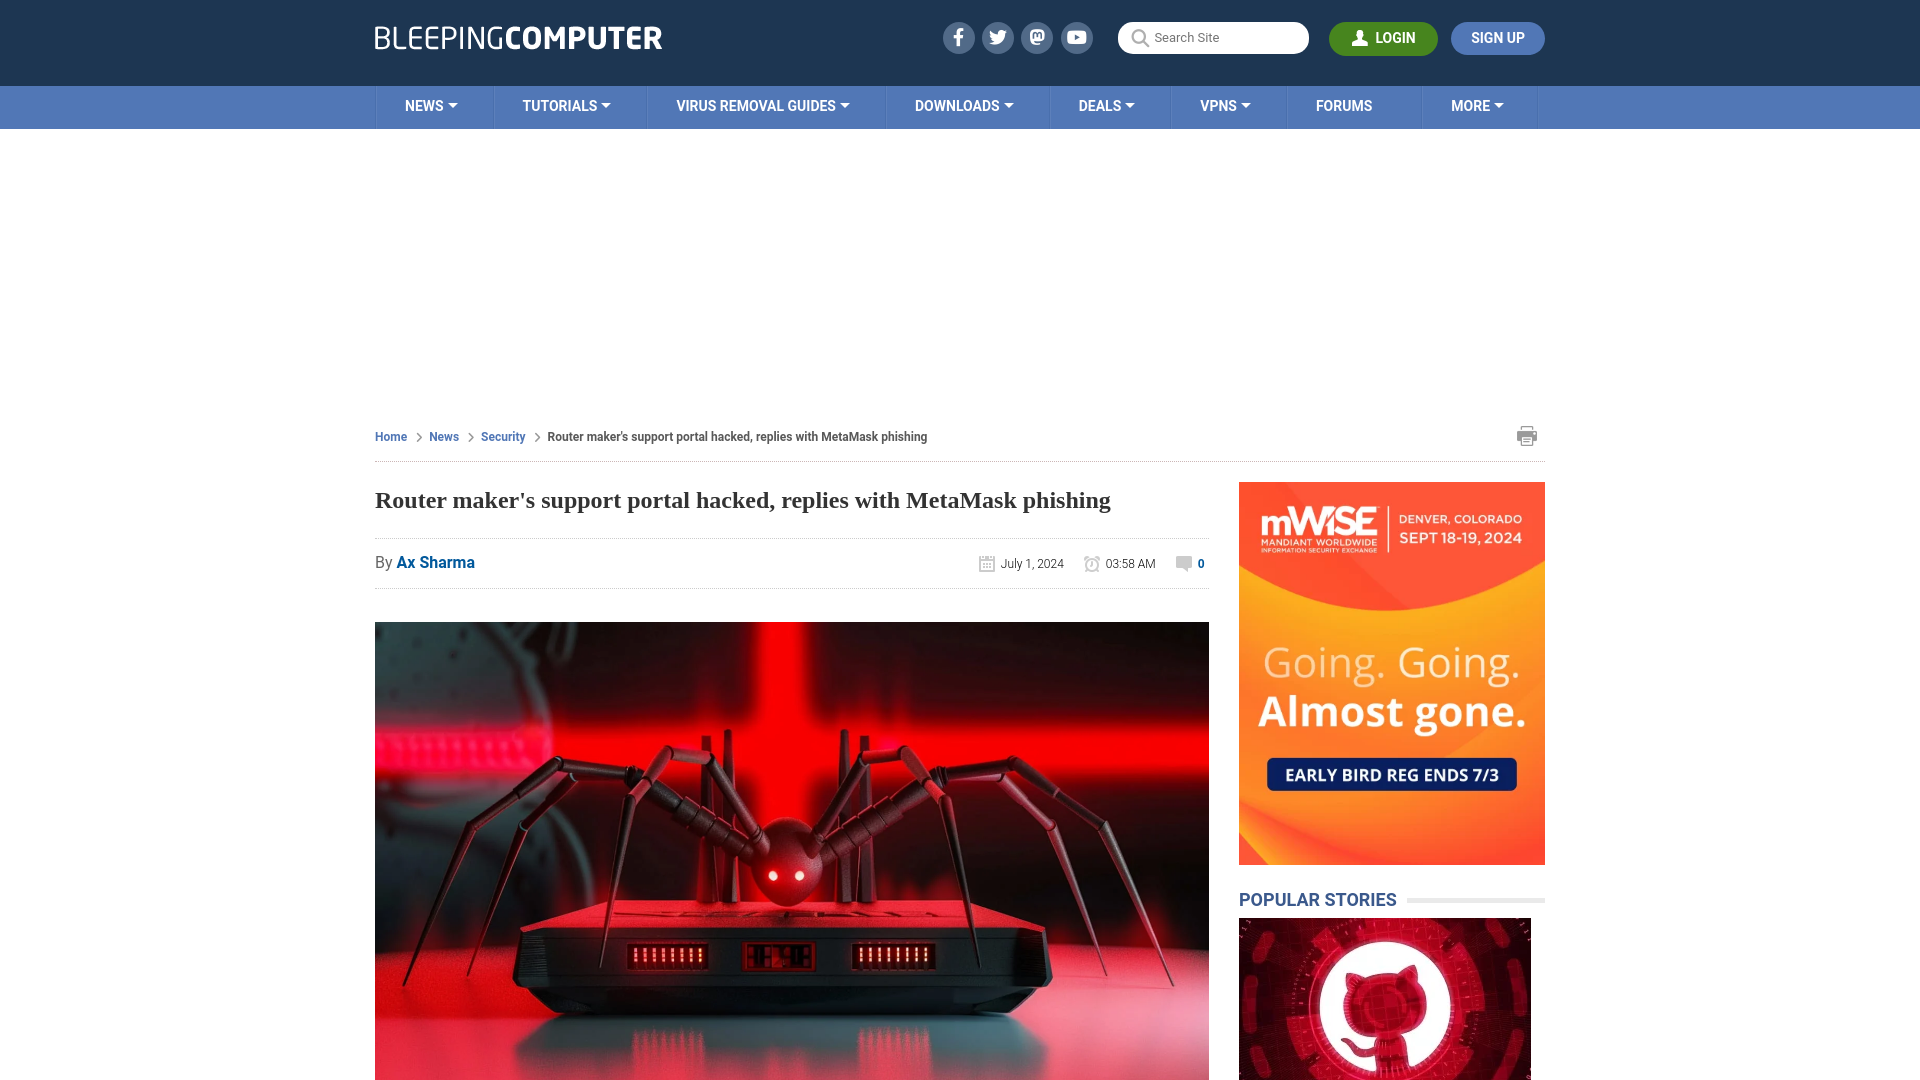
Task: Click the VPNS menu item
Action: pos(1225,105)
